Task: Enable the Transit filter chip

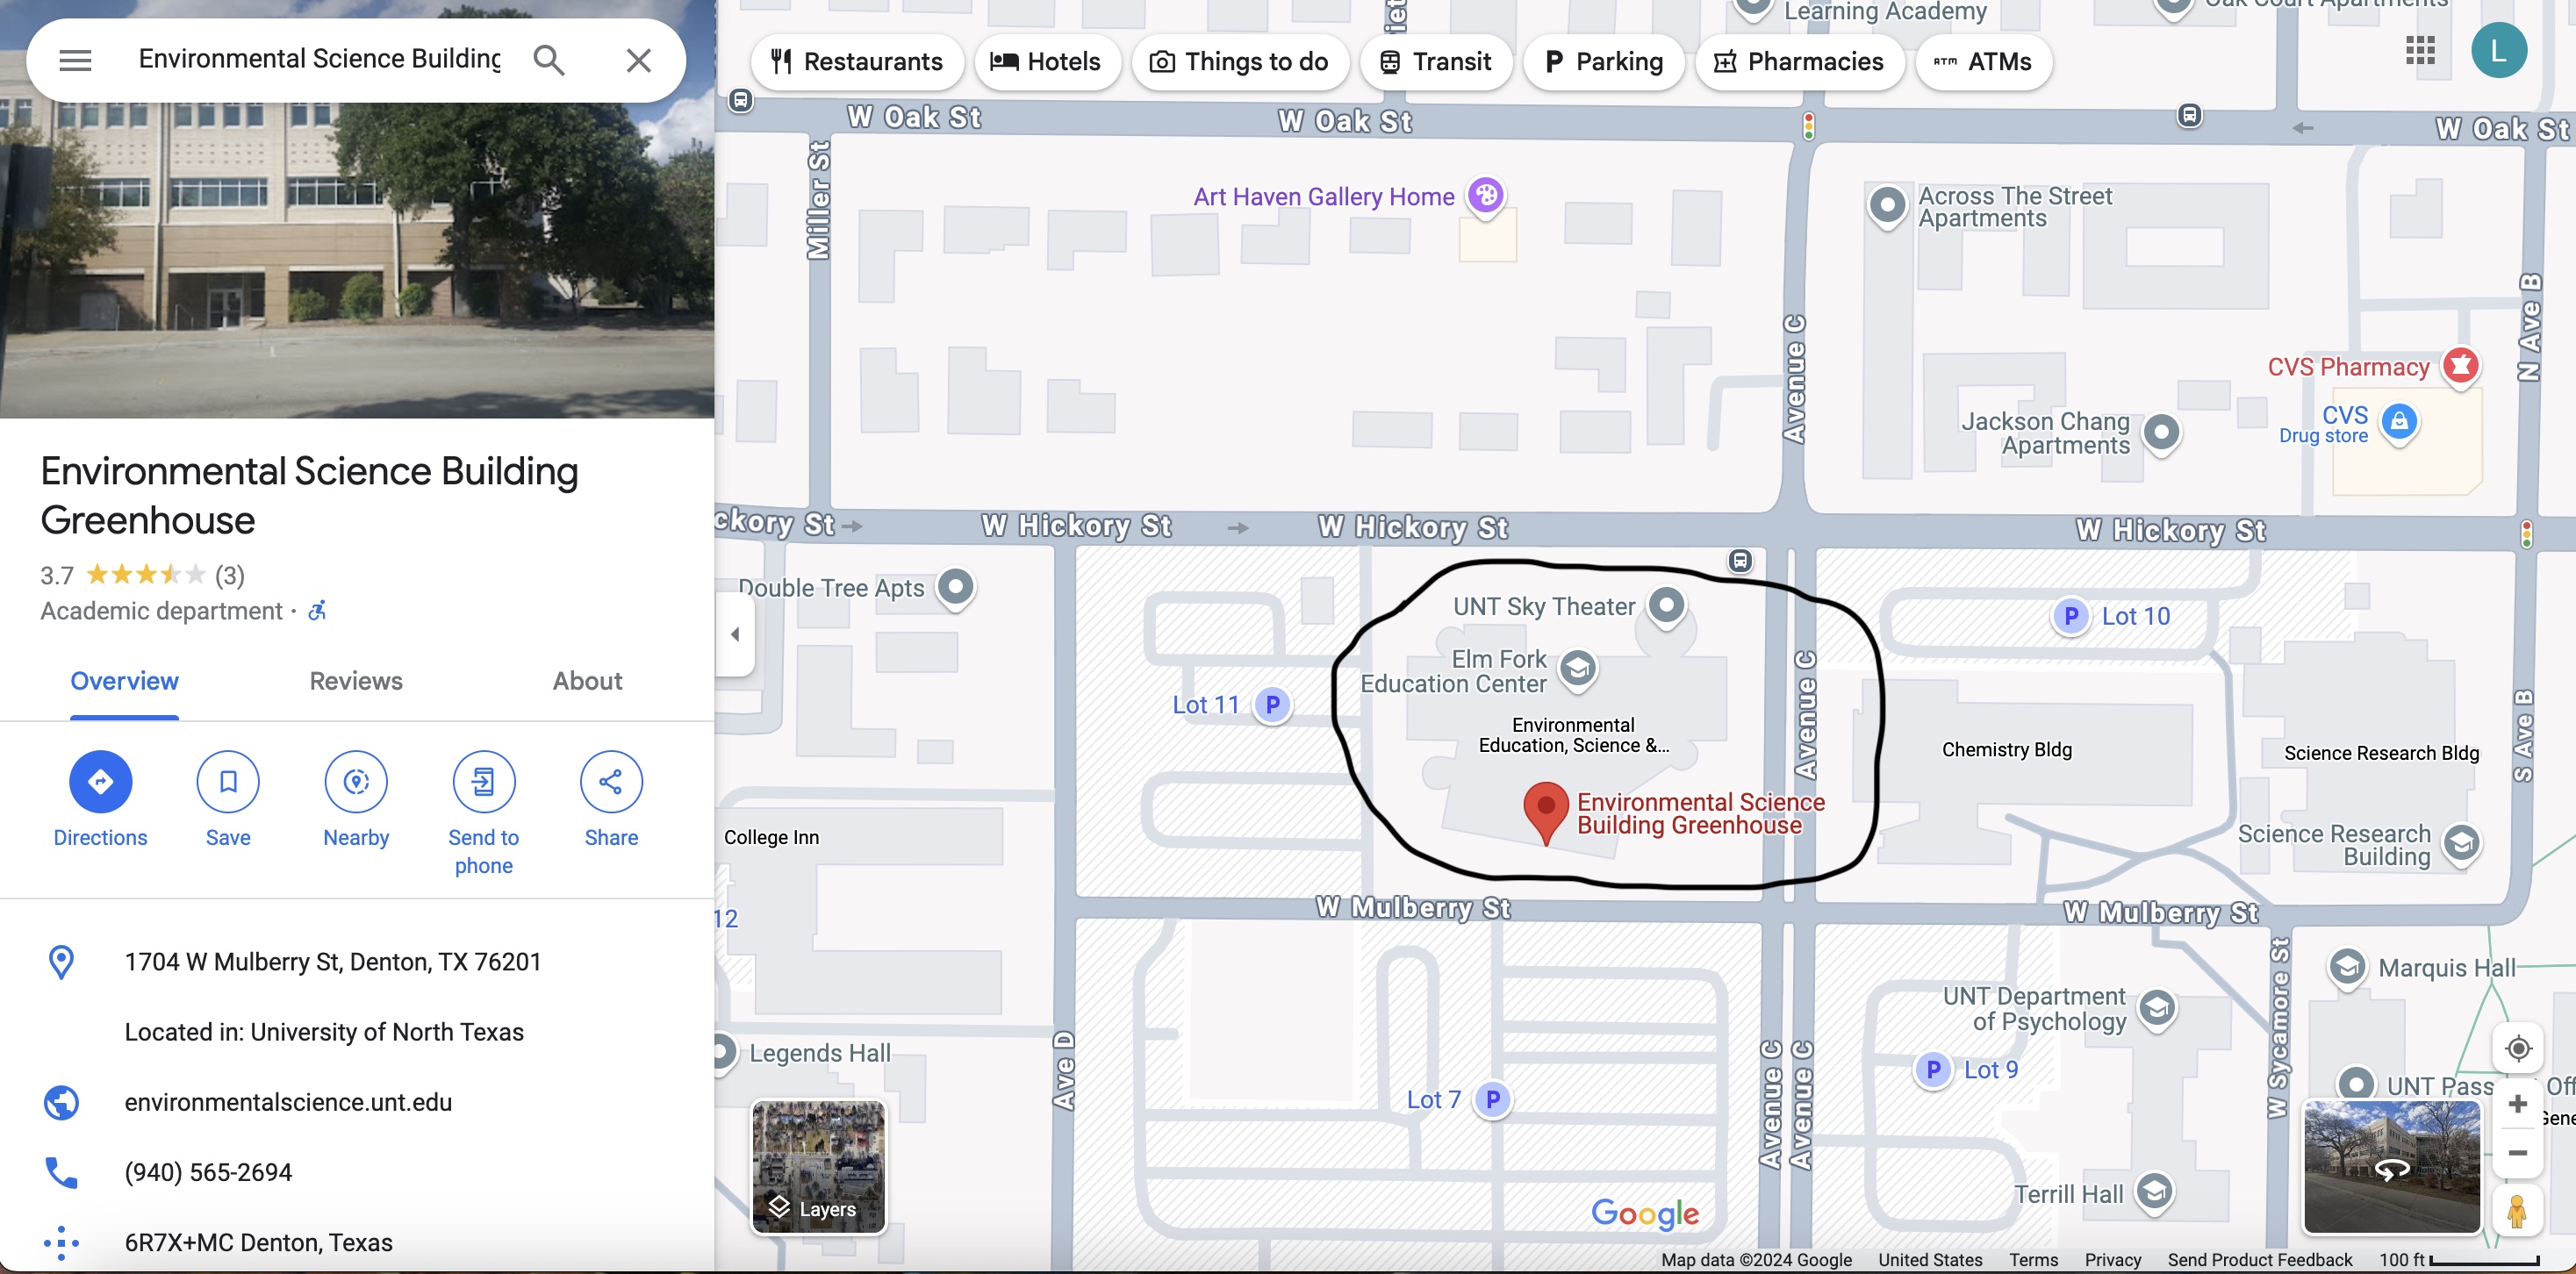Action: tap(1436, 61)
